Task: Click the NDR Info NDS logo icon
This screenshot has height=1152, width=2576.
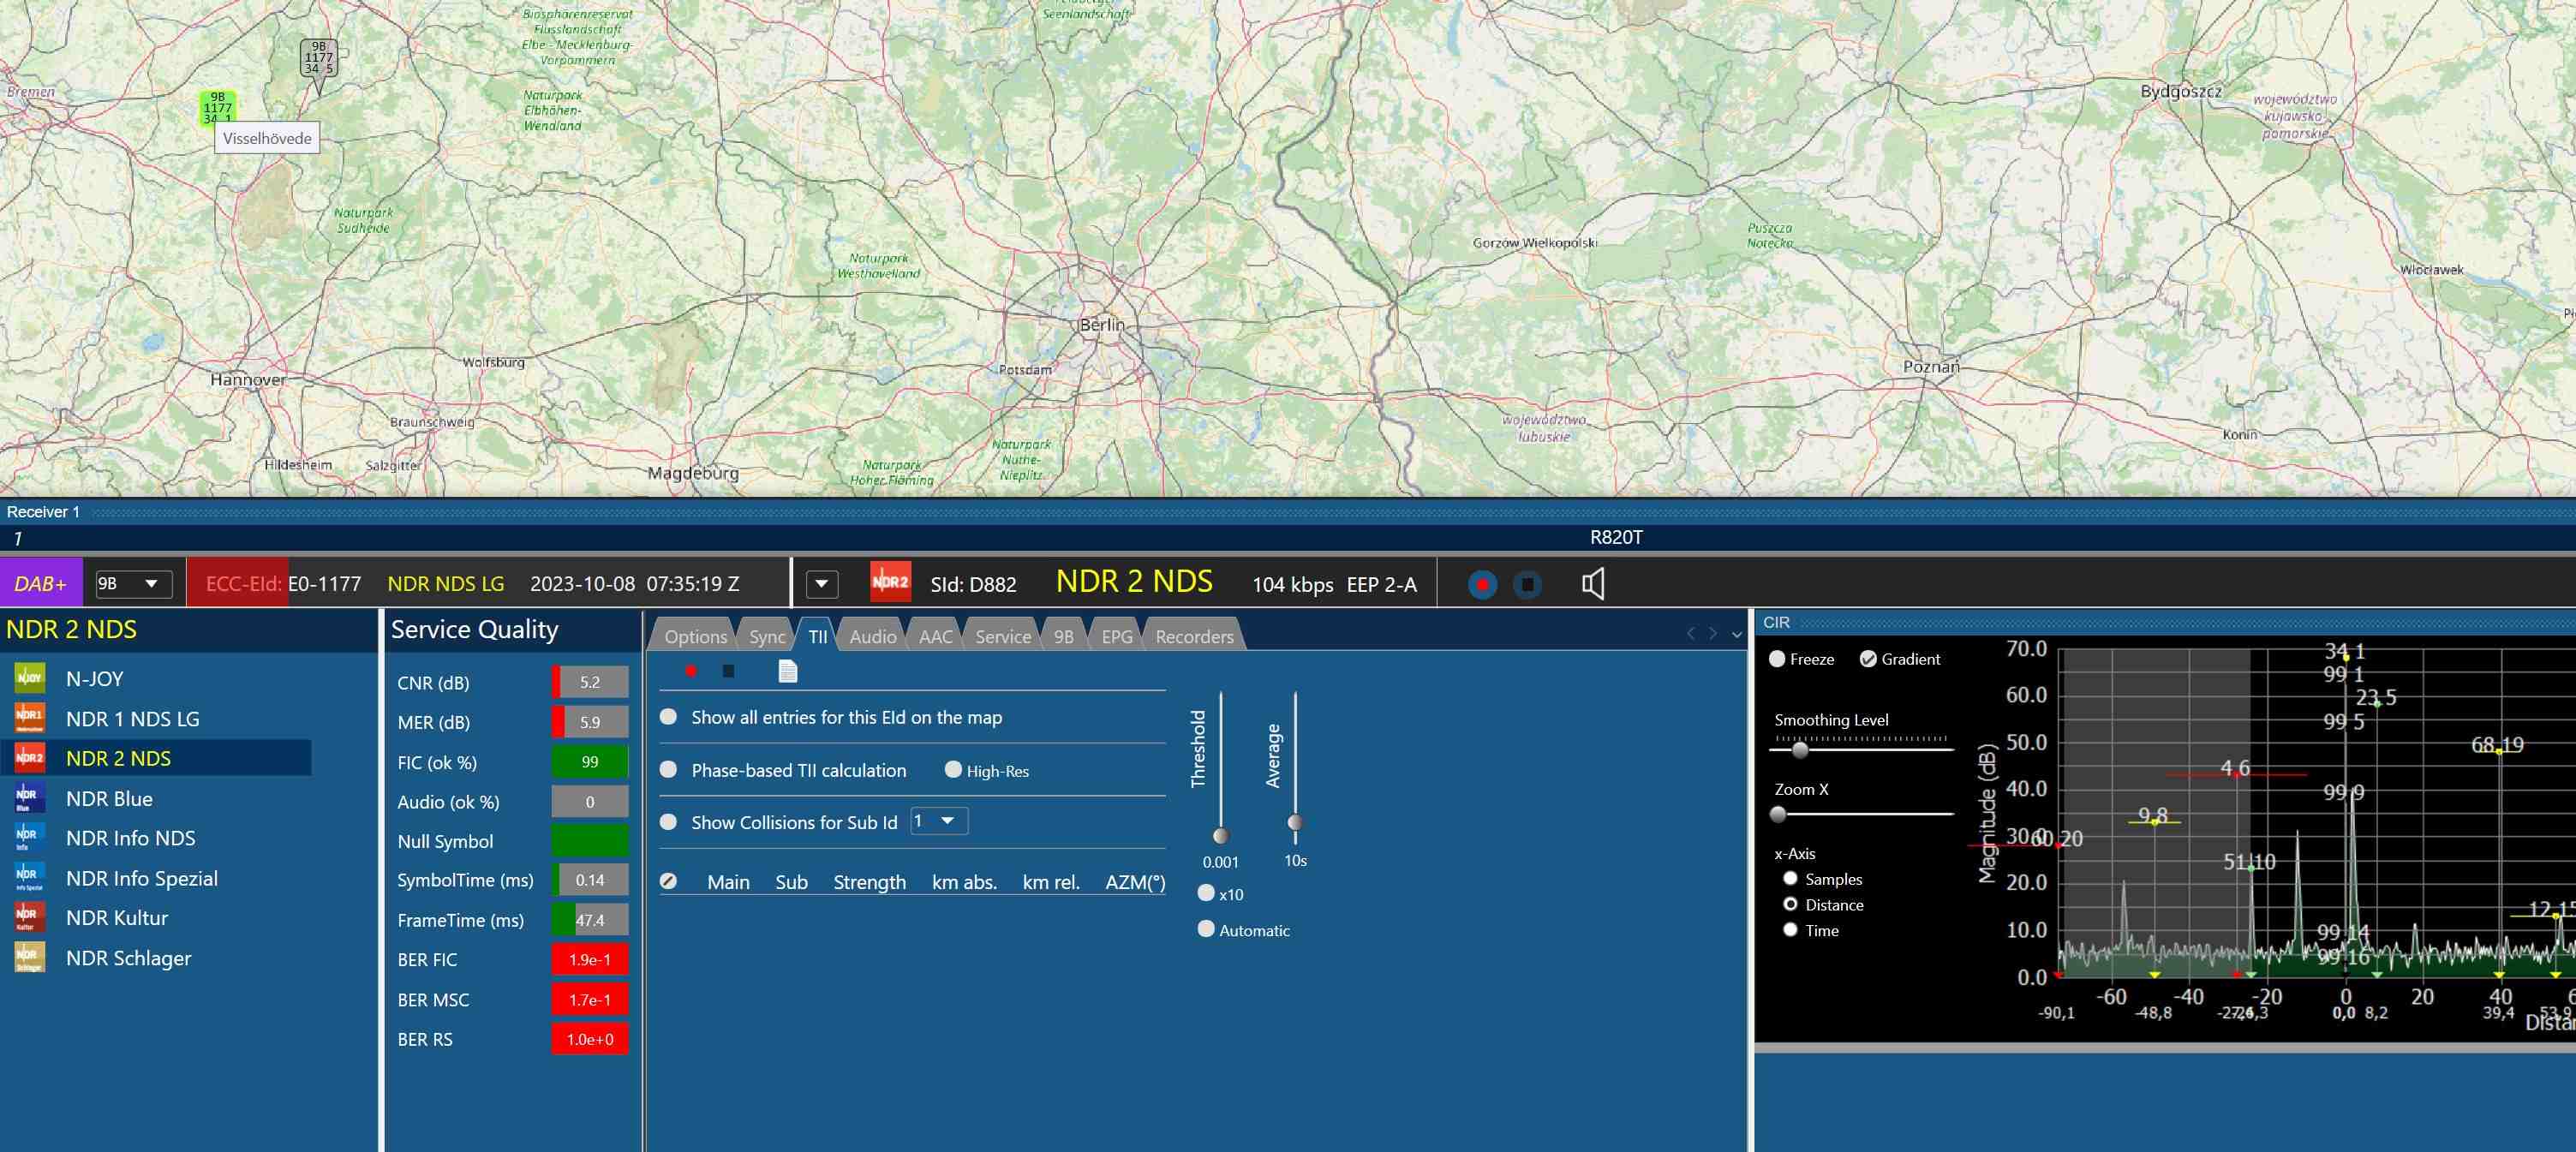Action: (x=29, y=838)
